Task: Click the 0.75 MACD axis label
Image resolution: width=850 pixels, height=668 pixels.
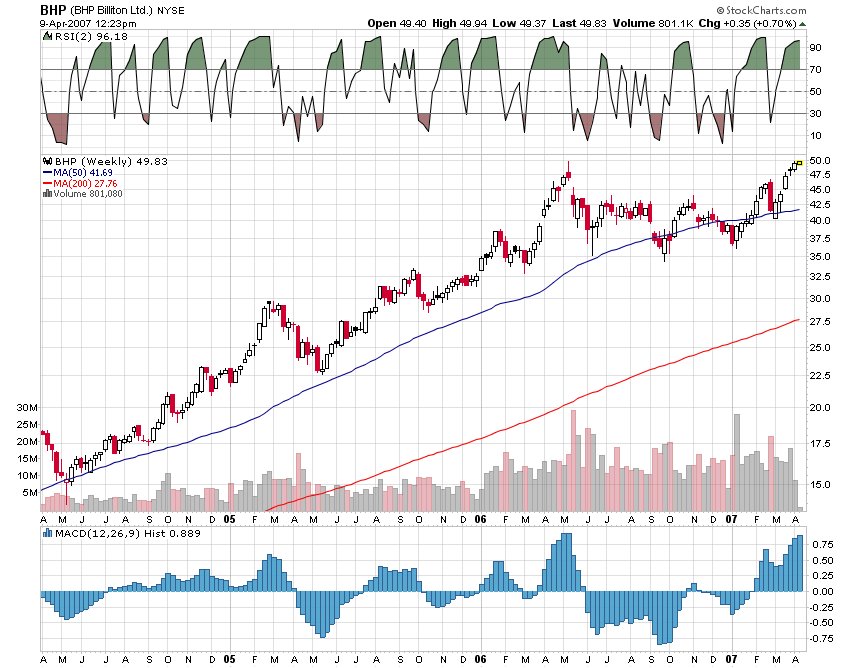Action: [823, 545]
